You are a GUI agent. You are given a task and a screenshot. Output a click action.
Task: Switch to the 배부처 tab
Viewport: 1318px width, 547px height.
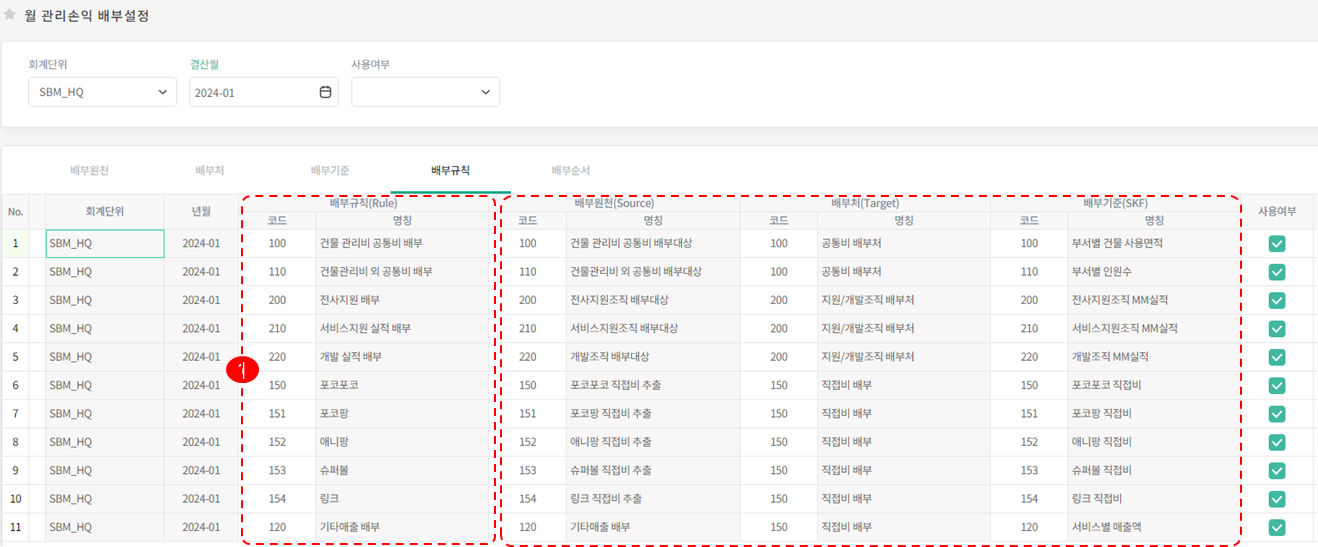[x=210, y=171]
